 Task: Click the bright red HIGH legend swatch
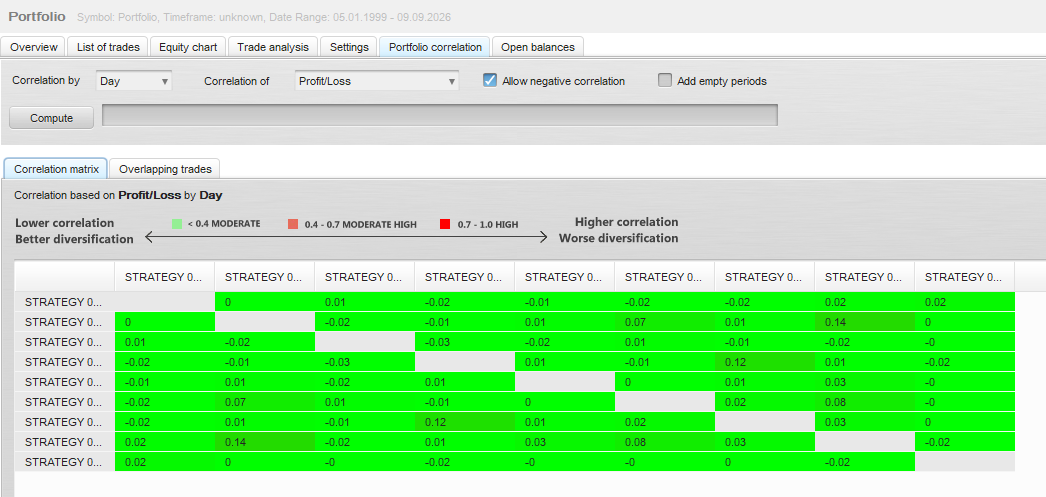point(446,224)
